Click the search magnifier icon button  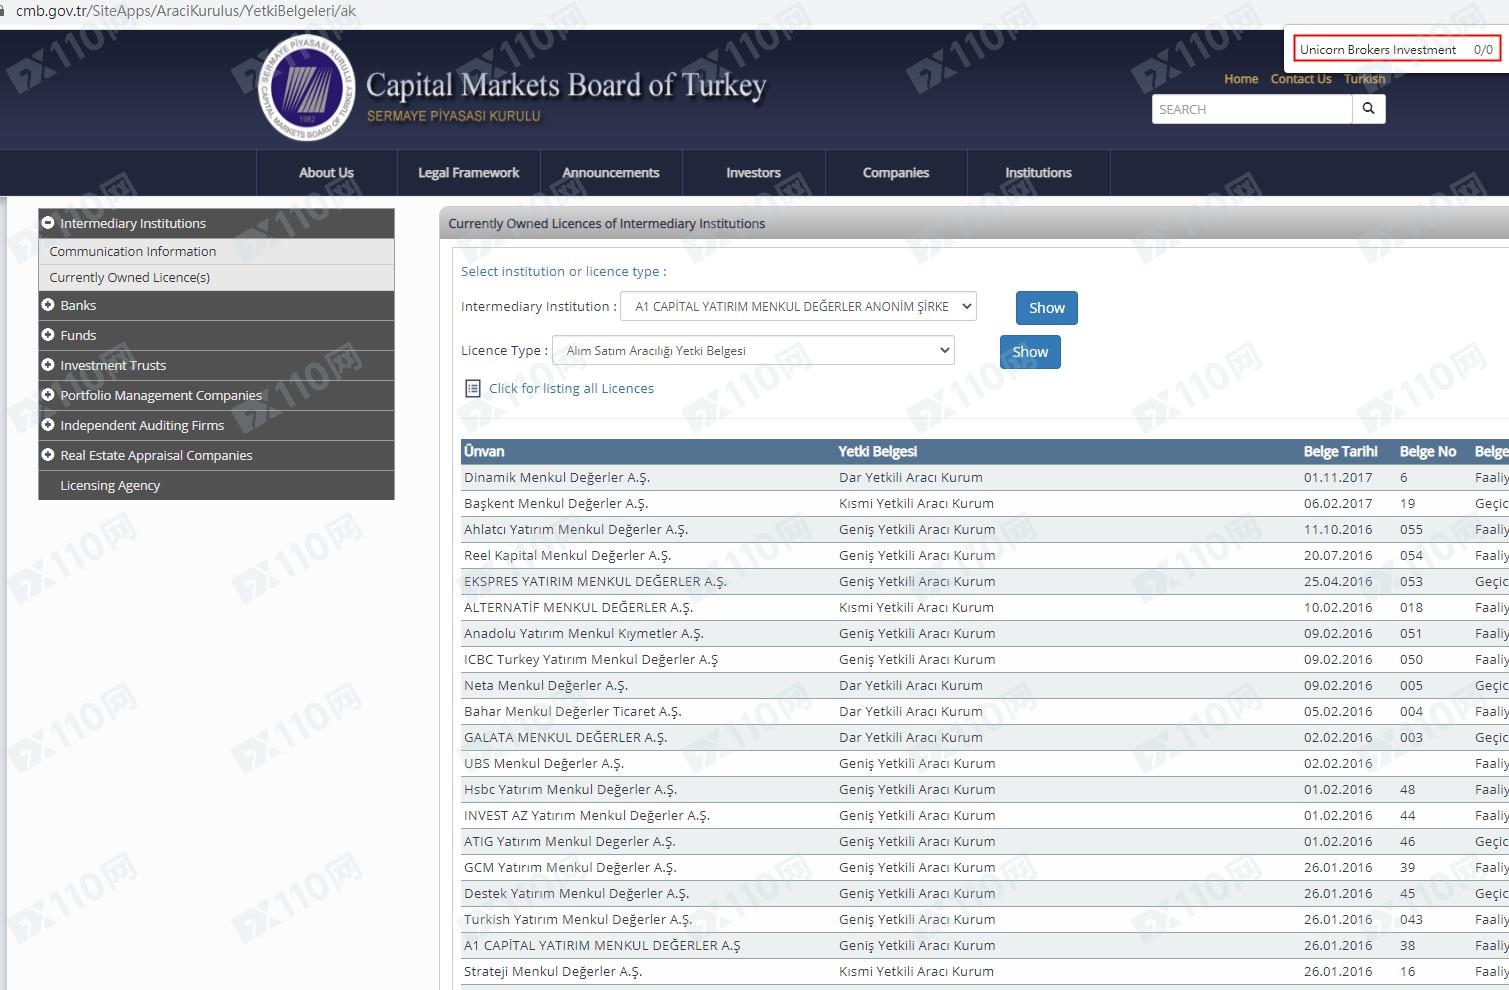click(1368, 109)
